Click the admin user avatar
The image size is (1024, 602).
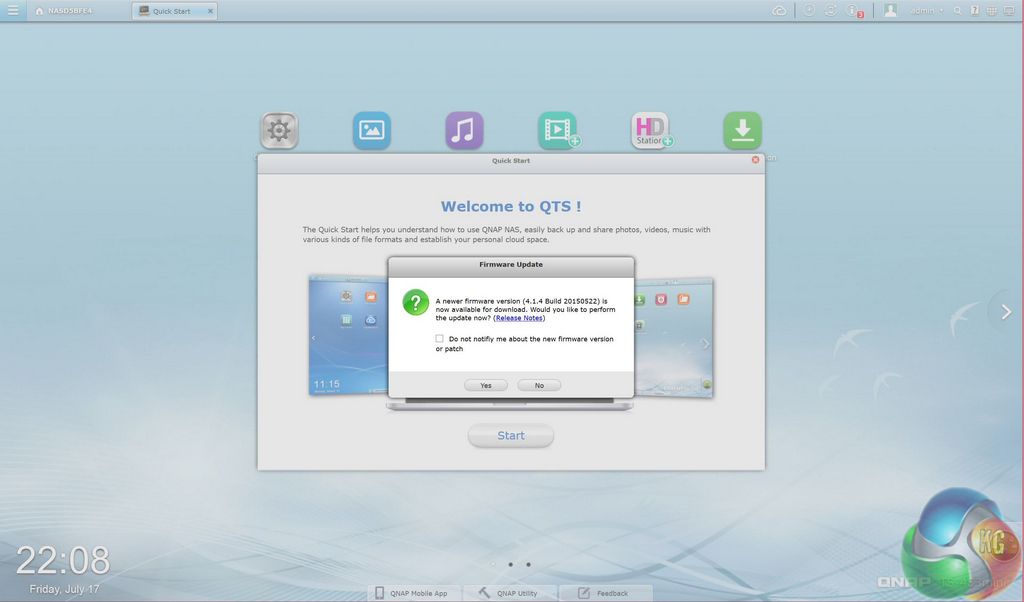[890, 10]
